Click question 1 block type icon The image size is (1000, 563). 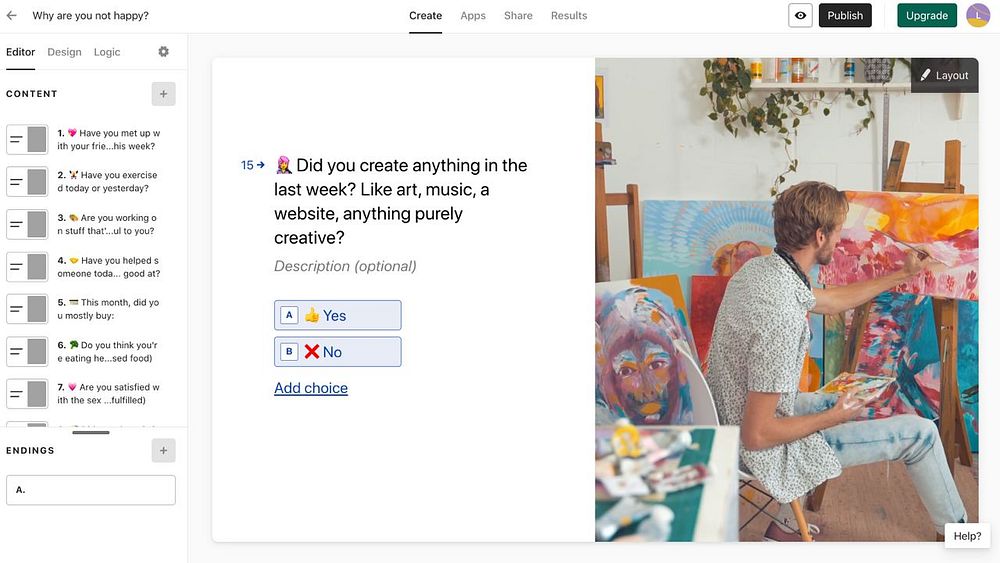(x=27, y=139)
